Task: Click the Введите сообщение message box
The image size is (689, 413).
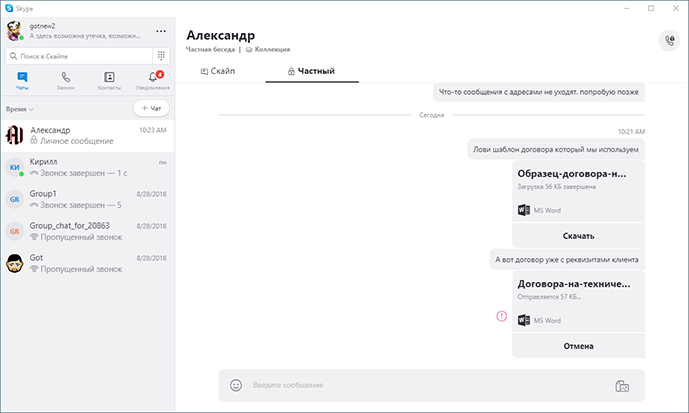Action: [420, 385]
